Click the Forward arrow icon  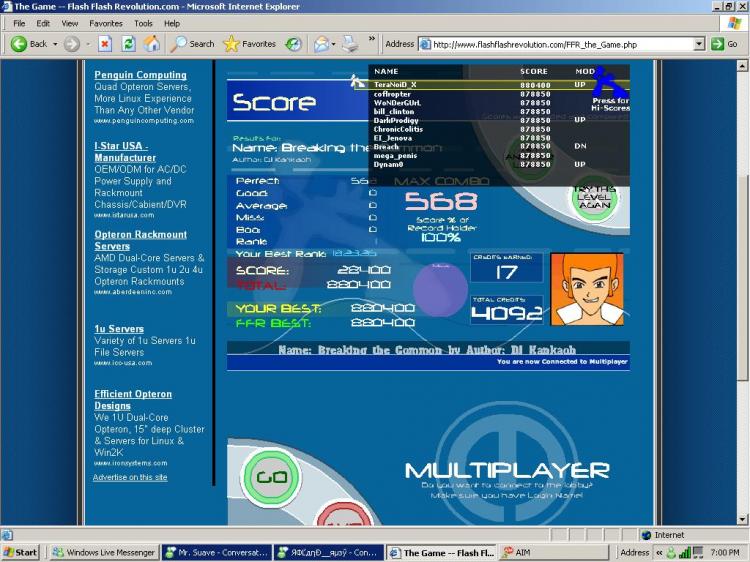pyautogui.click(x=72, y=44)
